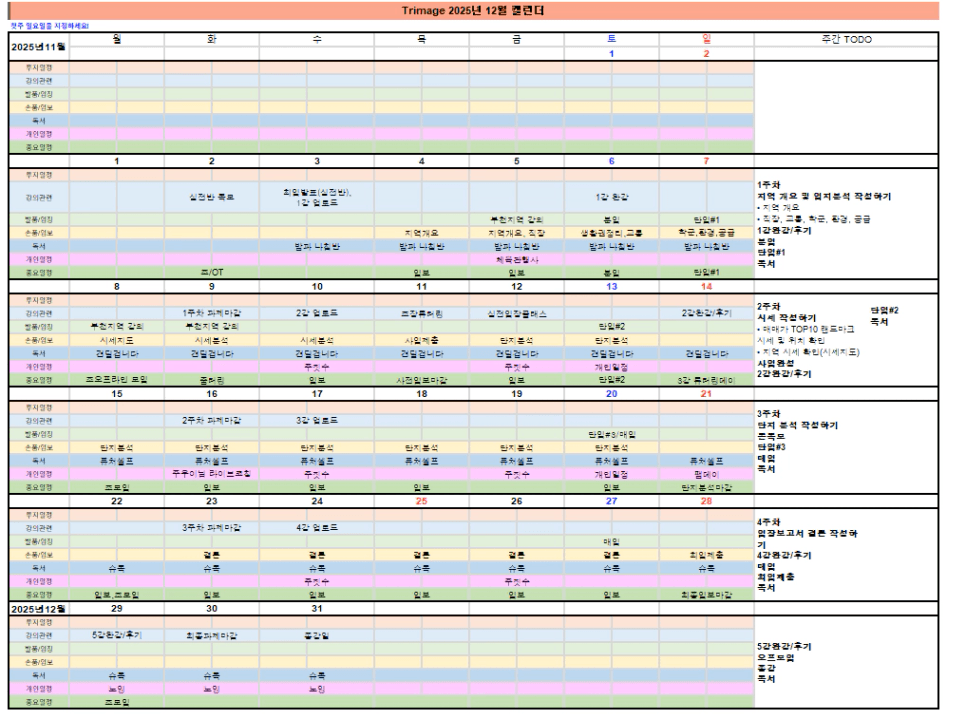Click the 2주차 과제마감 cell

[212, 420]
